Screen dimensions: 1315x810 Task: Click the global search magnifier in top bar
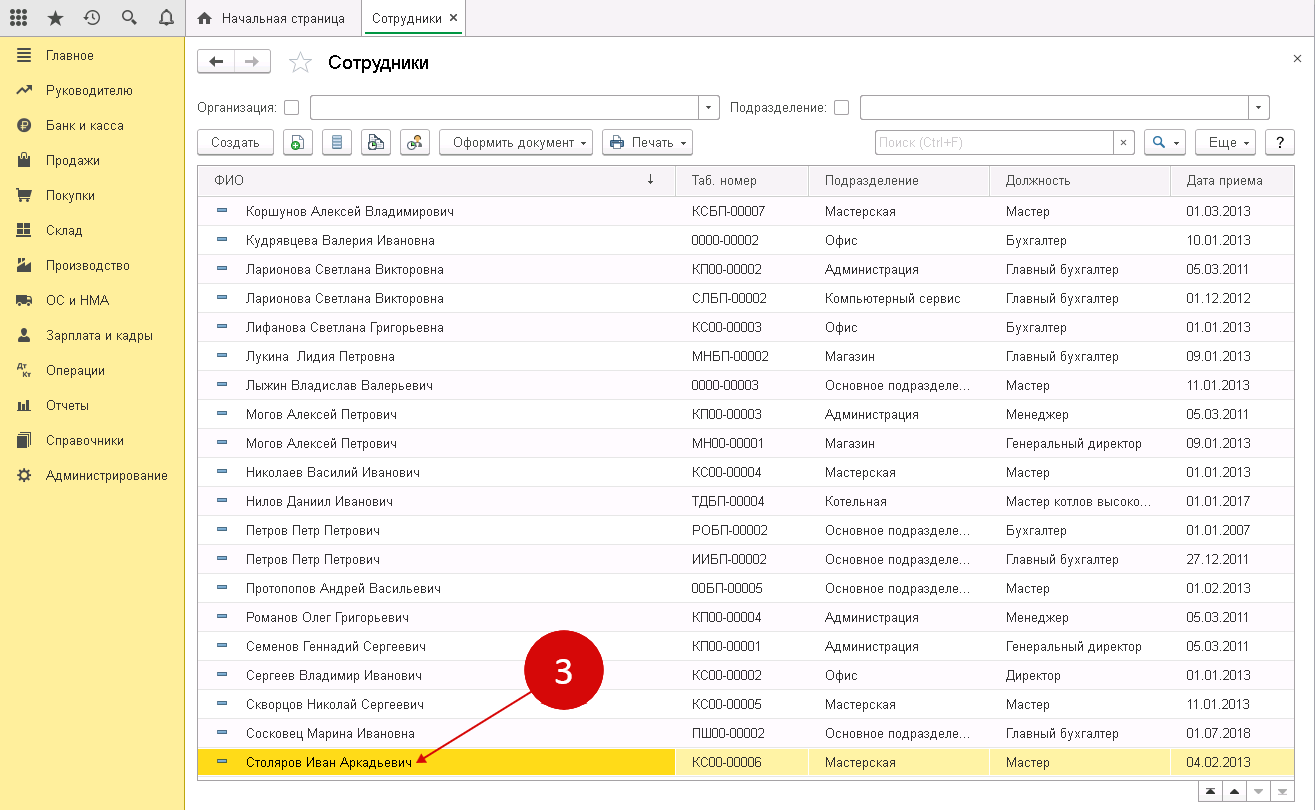point(128,18)
